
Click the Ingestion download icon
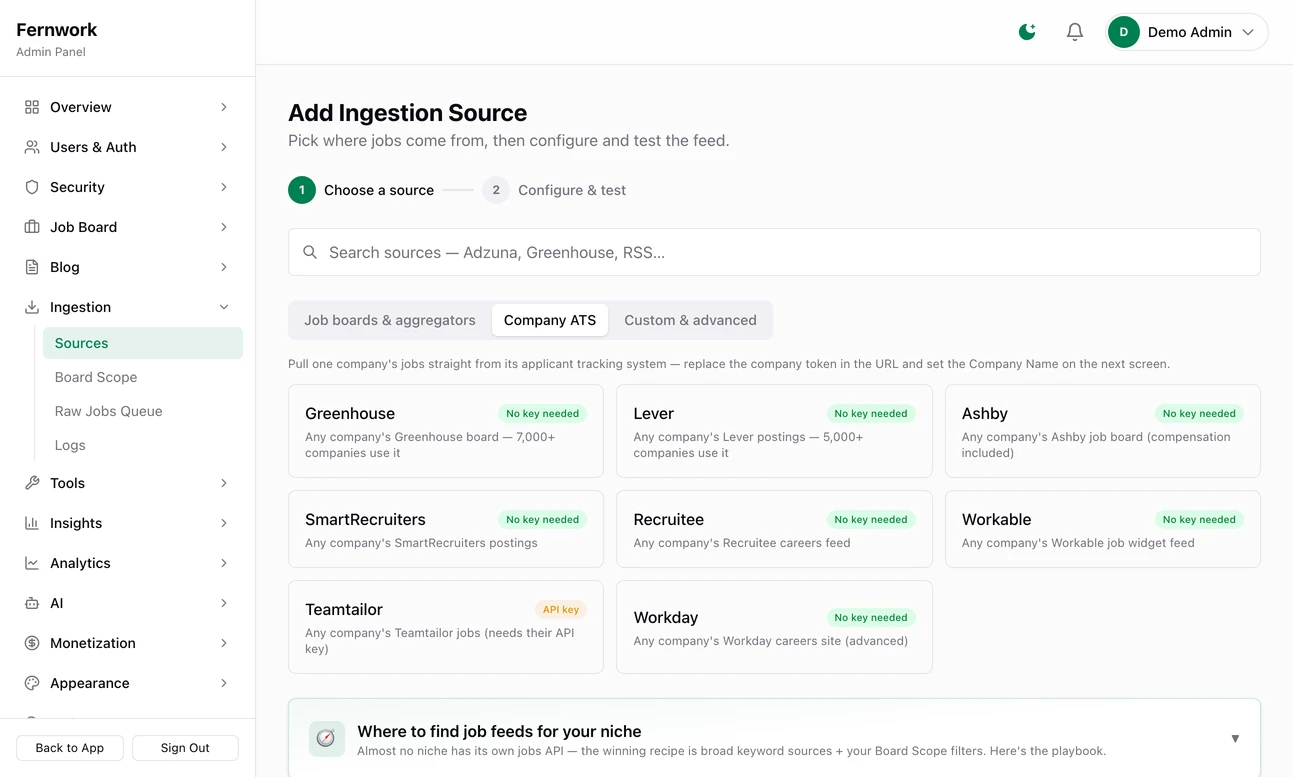[32, 307]
